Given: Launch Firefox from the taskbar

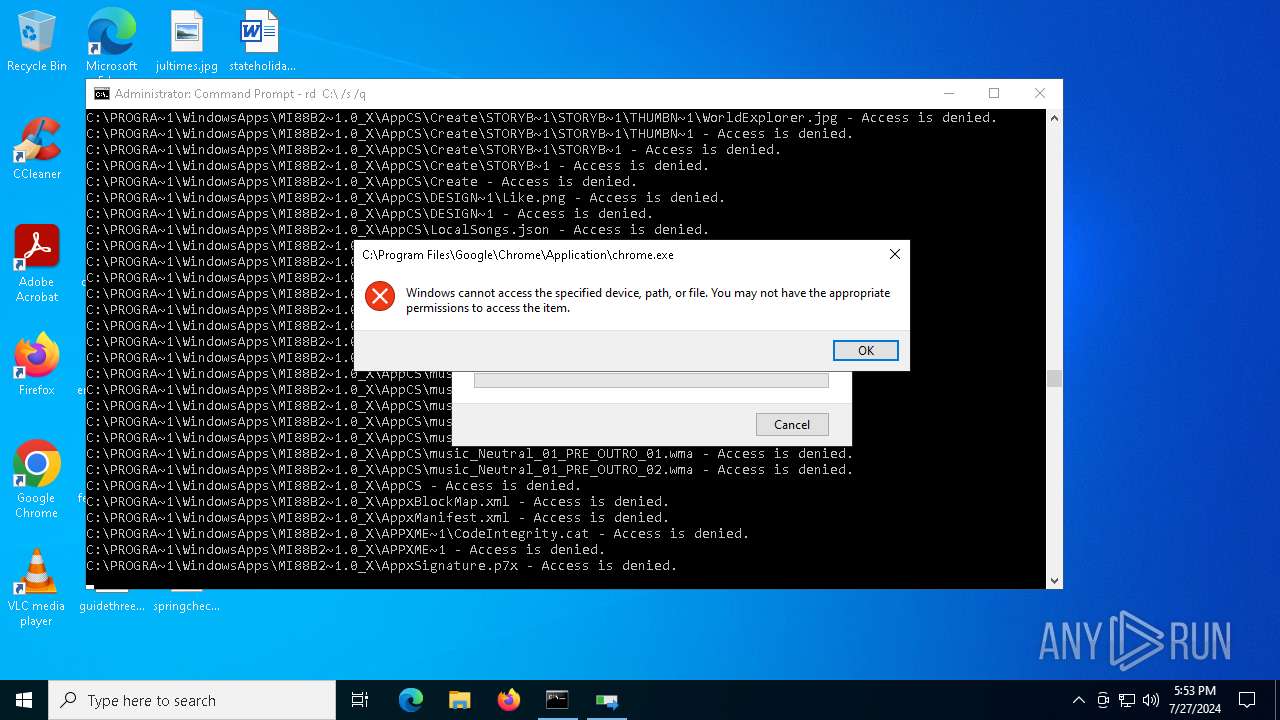Looking at the screenshot, I should pyautogui.click(x=509, y=700).
